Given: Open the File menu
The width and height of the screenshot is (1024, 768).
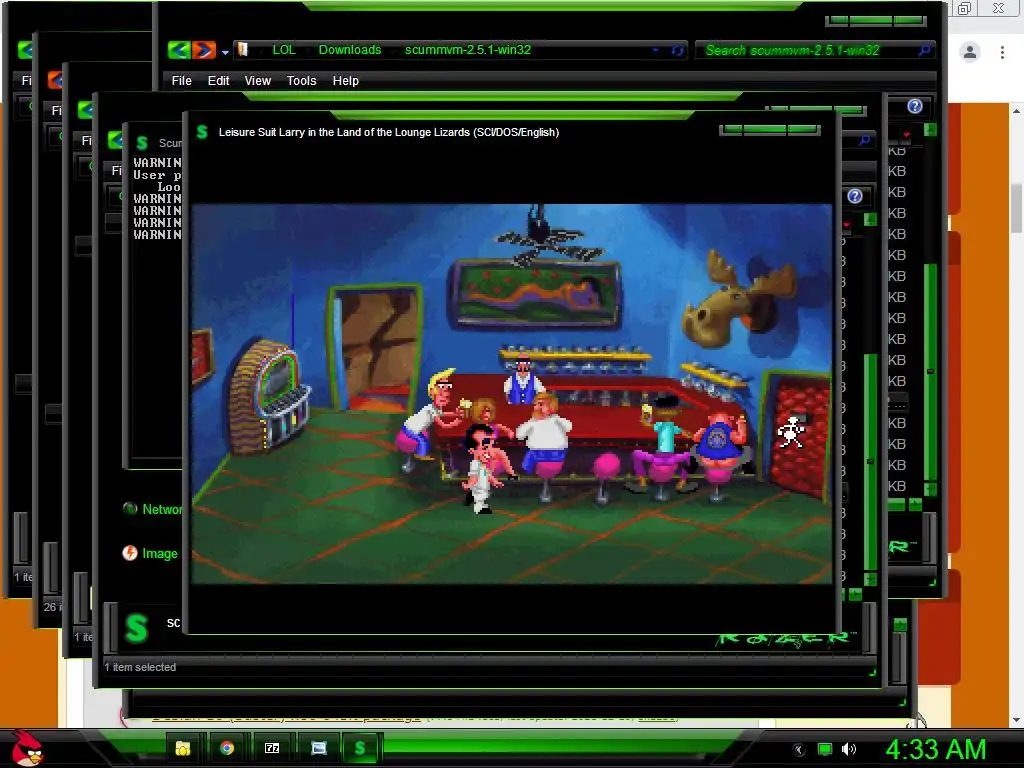Looking at the screenshot, I should click(182, 80).
